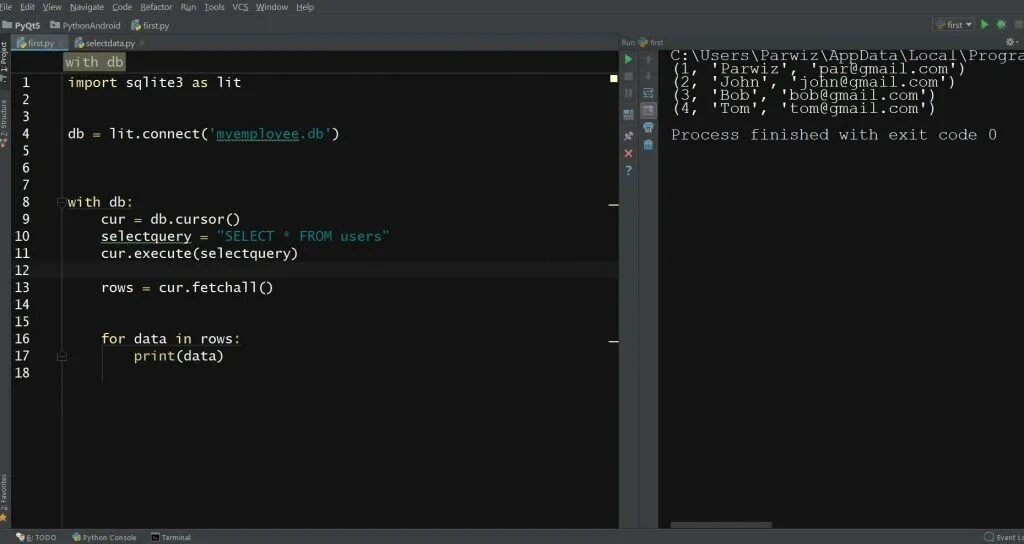
Task: Click the Down stack trace arrow
Action: pyautogui.click(x=648, y=76)
